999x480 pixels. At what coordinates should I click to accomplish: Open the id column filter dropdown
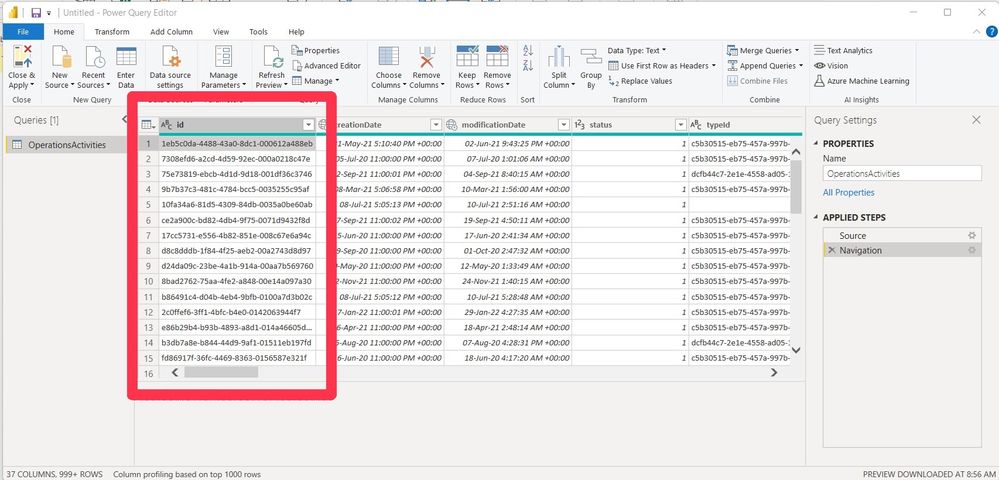click(x=308, y=125)
